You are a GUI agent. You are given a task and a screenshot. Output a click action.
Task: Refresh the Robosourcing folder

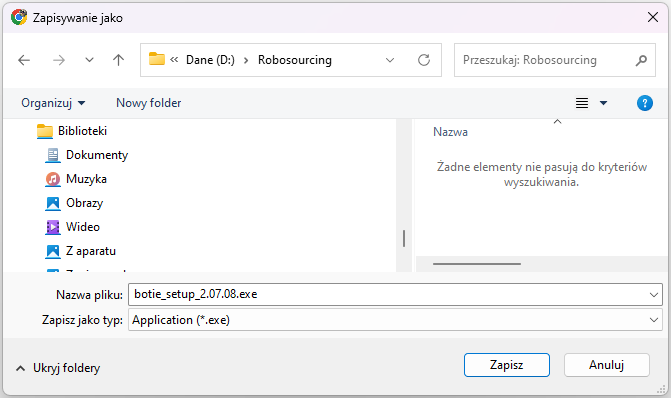424,60
